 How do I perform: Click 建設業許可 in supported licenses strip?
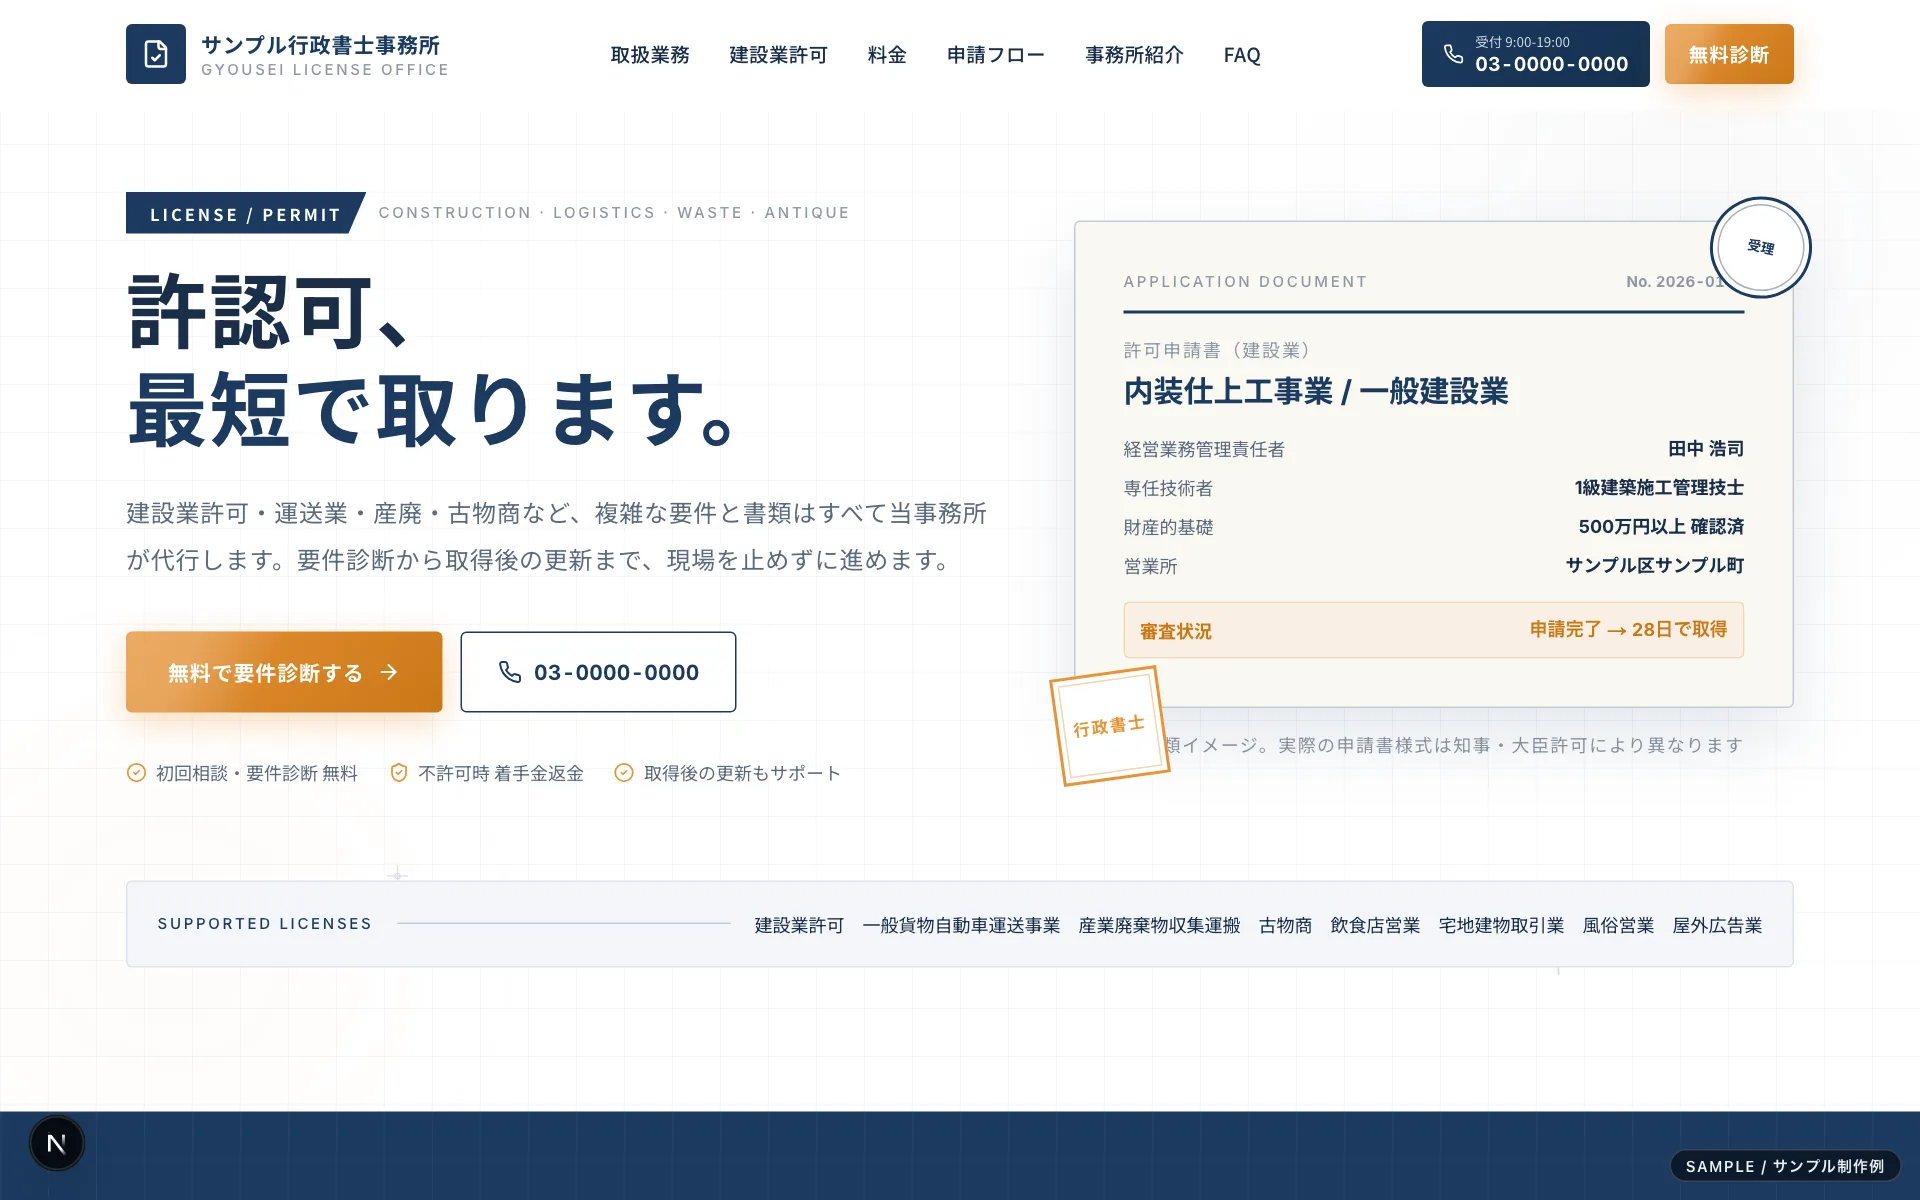pyautogui.click(x=799, y=926)
